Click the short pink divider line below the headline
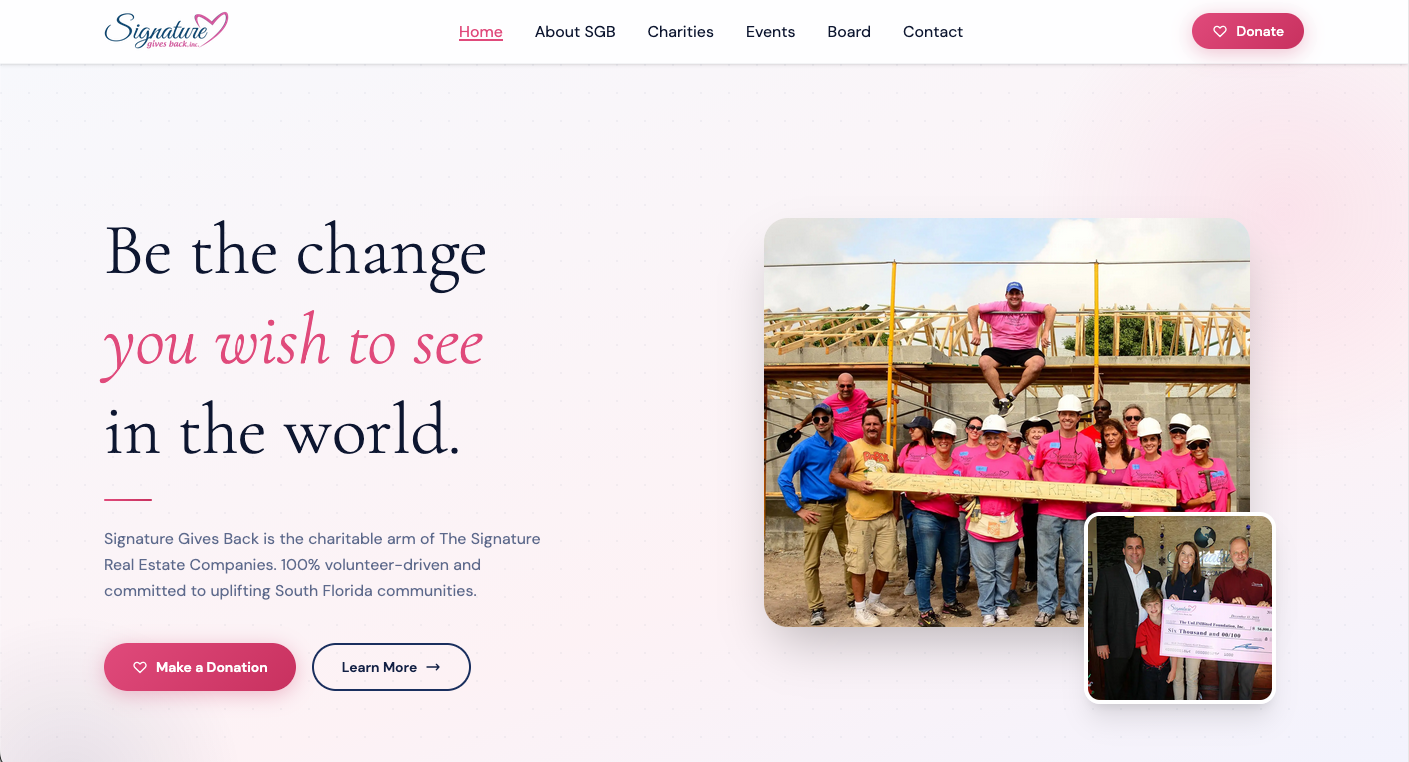The width and height of the screenshot is (1409, 762). coord(128,499)
